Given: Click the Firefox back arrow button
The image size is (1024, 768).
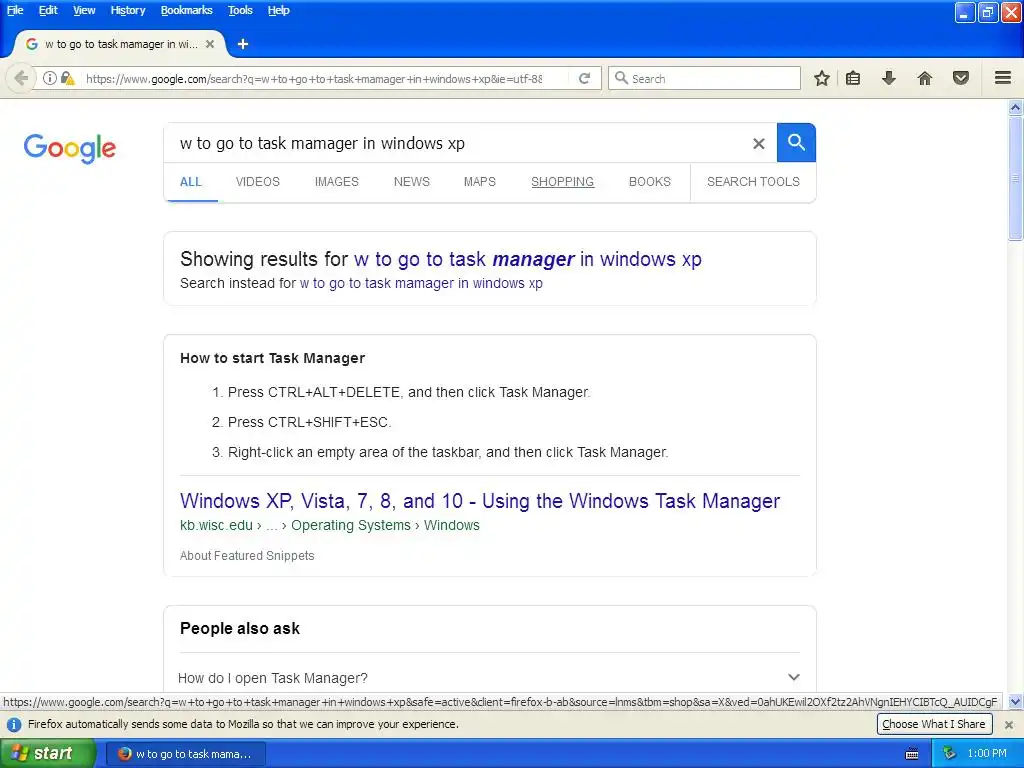Looking at the screenshot, I should (x=21, y=78).
